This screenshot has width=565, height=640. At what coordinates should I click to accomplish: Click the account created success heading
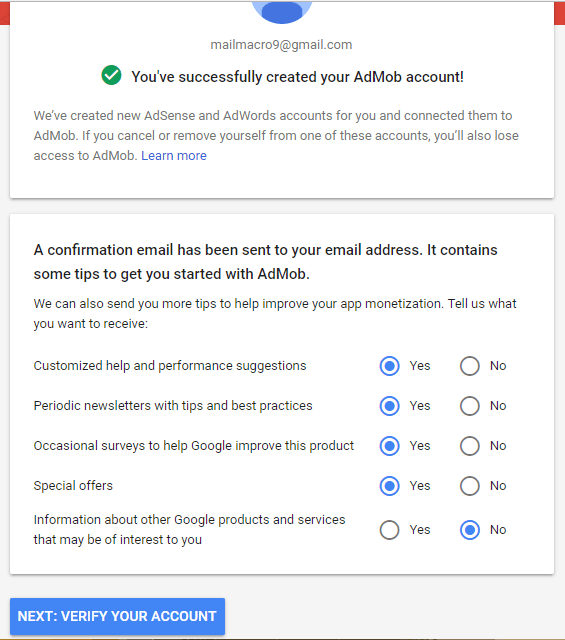pos(298,77)
